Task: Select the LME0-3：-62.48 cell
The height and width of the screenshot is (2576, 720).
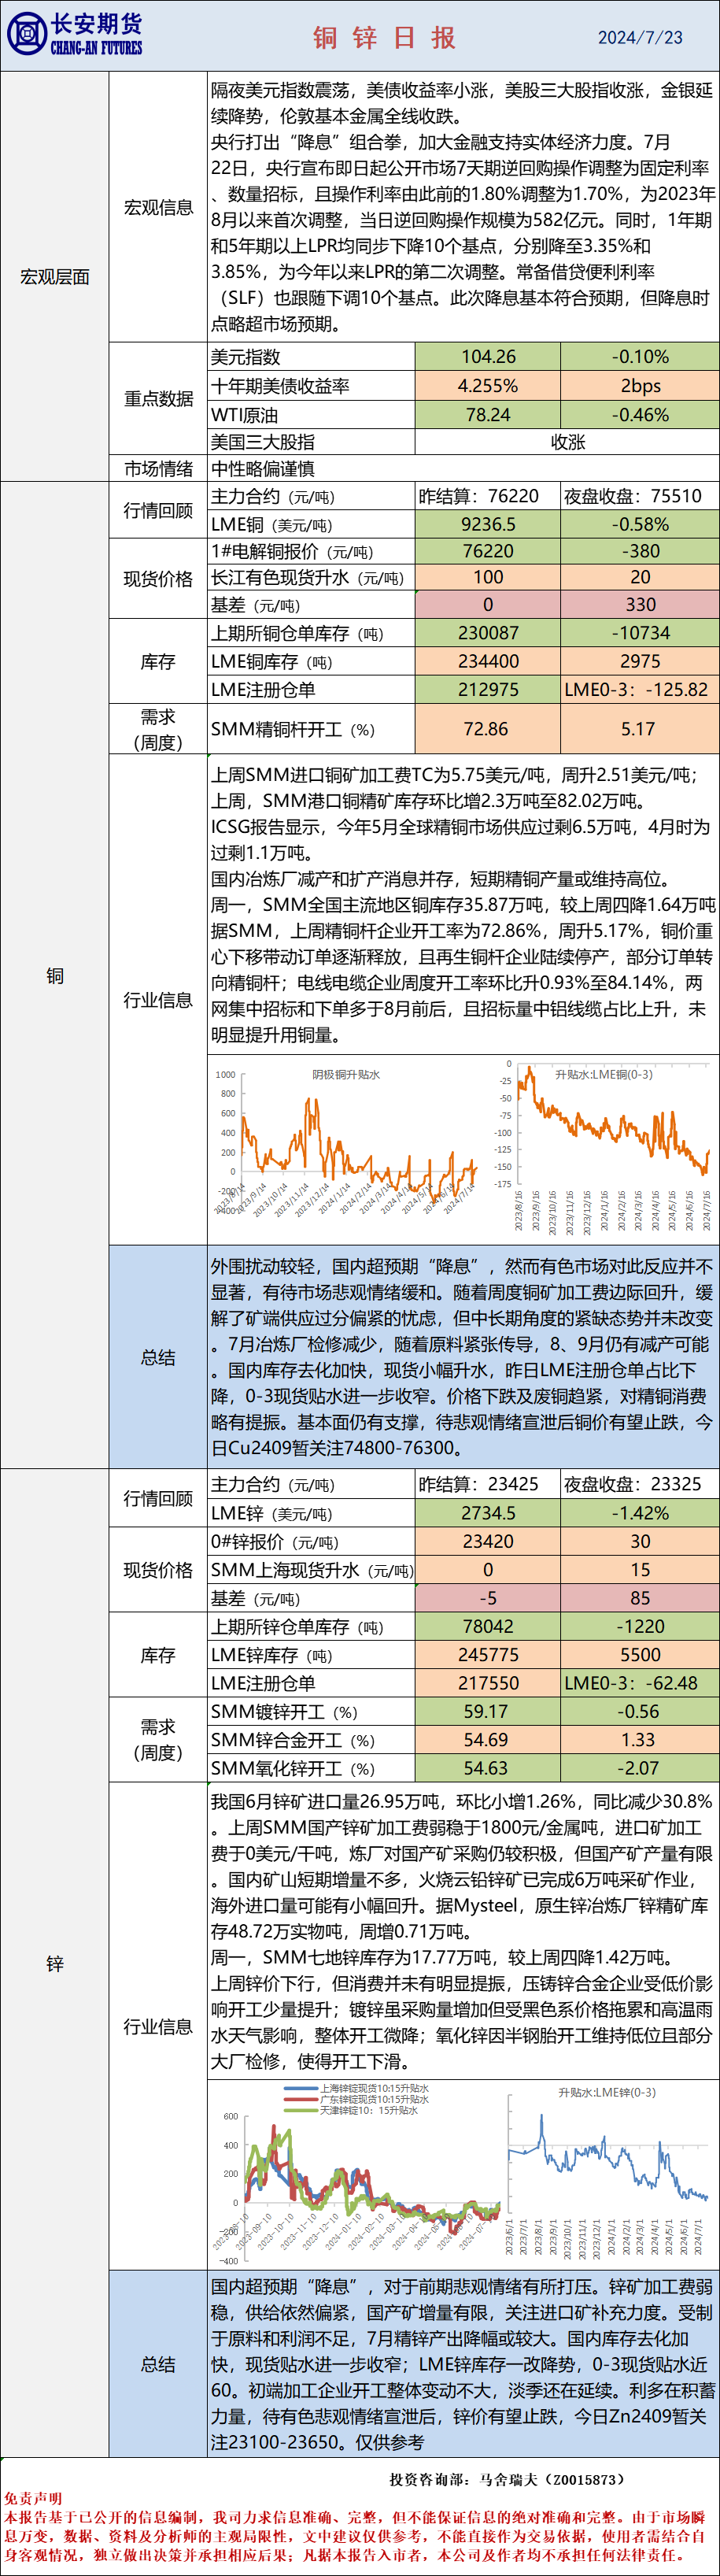Action: (x=640, y=1683)
